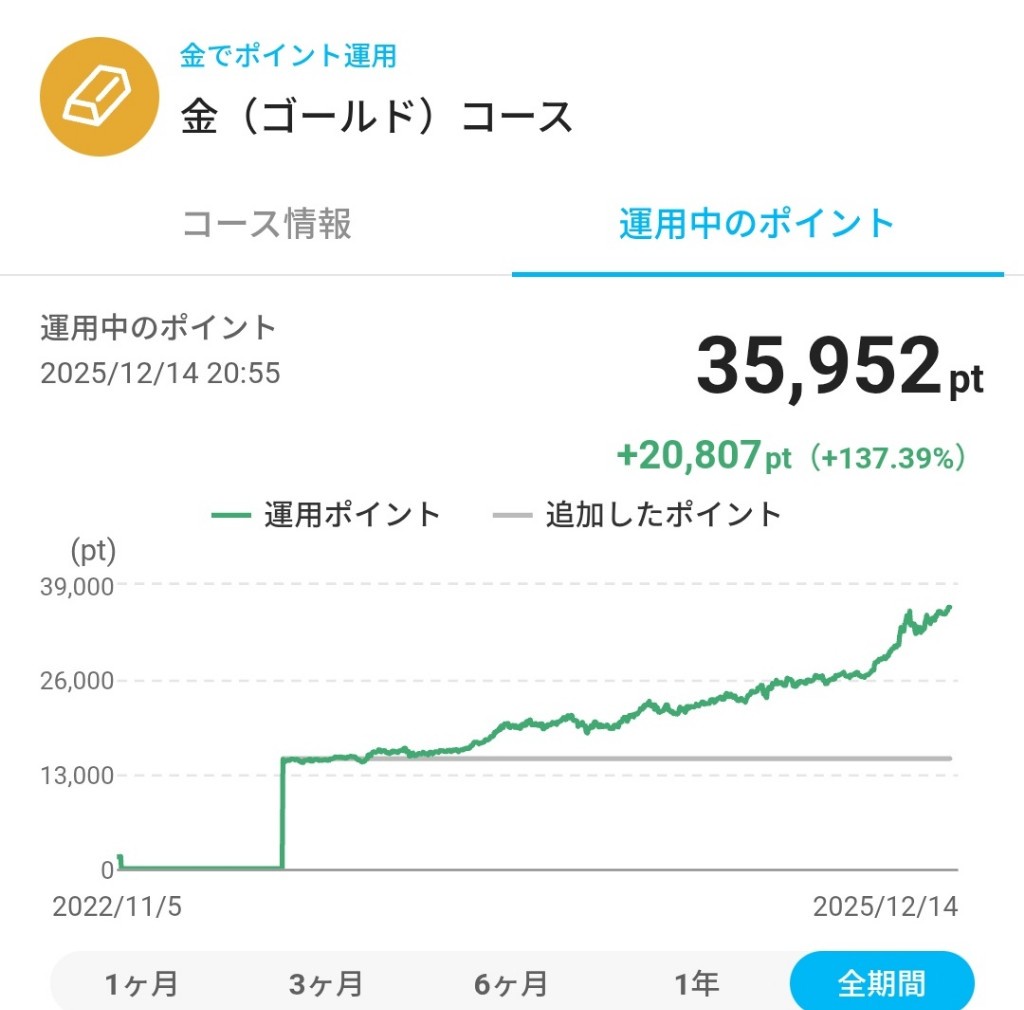Tap the 13,000 y-axis label
This screenshot has height=1010, width=1024.
point(78,775)
